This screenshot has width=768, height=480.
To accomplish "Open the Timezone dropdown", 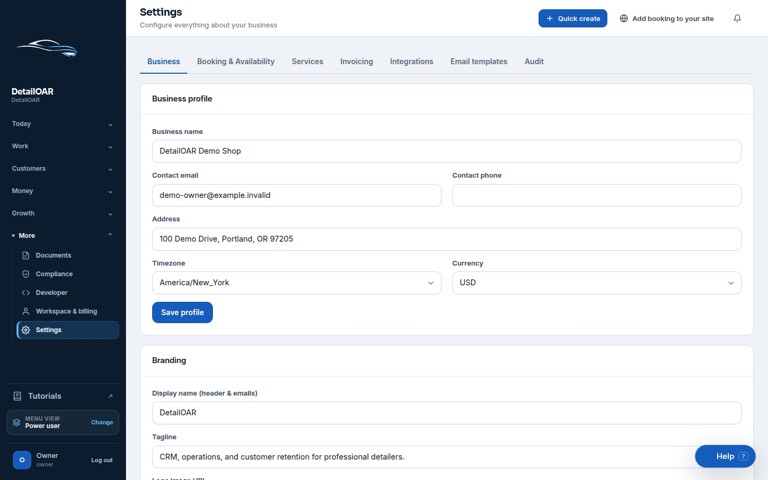I will [296, 283].
